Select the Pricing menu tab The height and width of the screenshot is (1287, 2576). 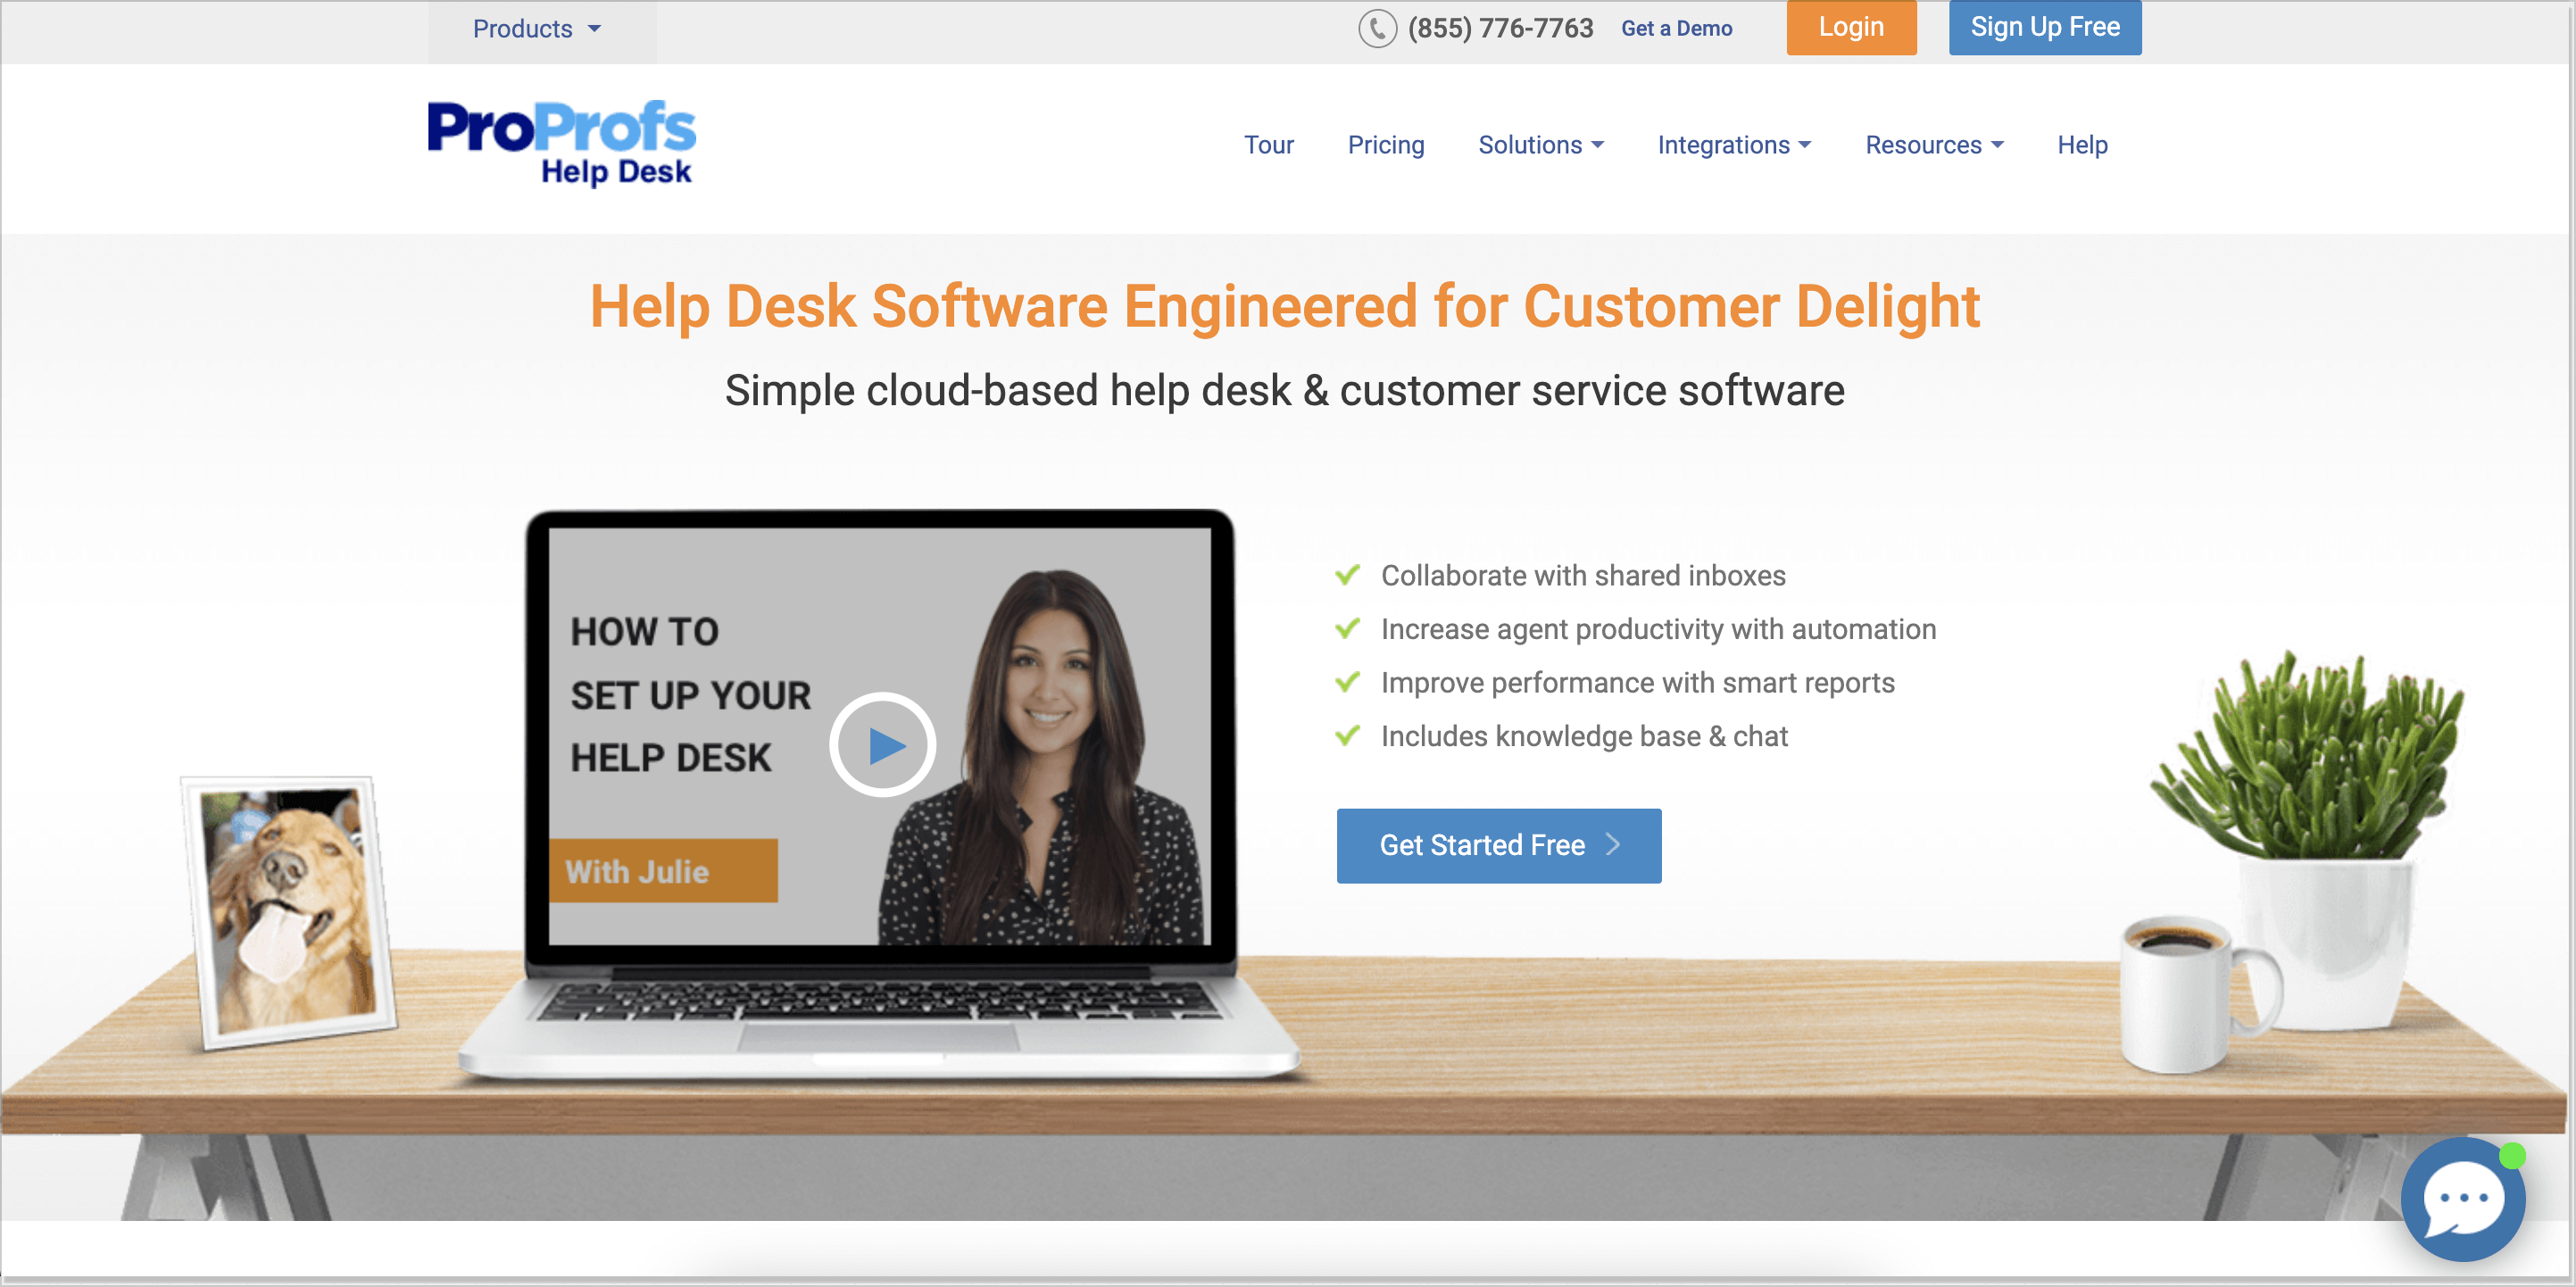(x=1386, y=143)
